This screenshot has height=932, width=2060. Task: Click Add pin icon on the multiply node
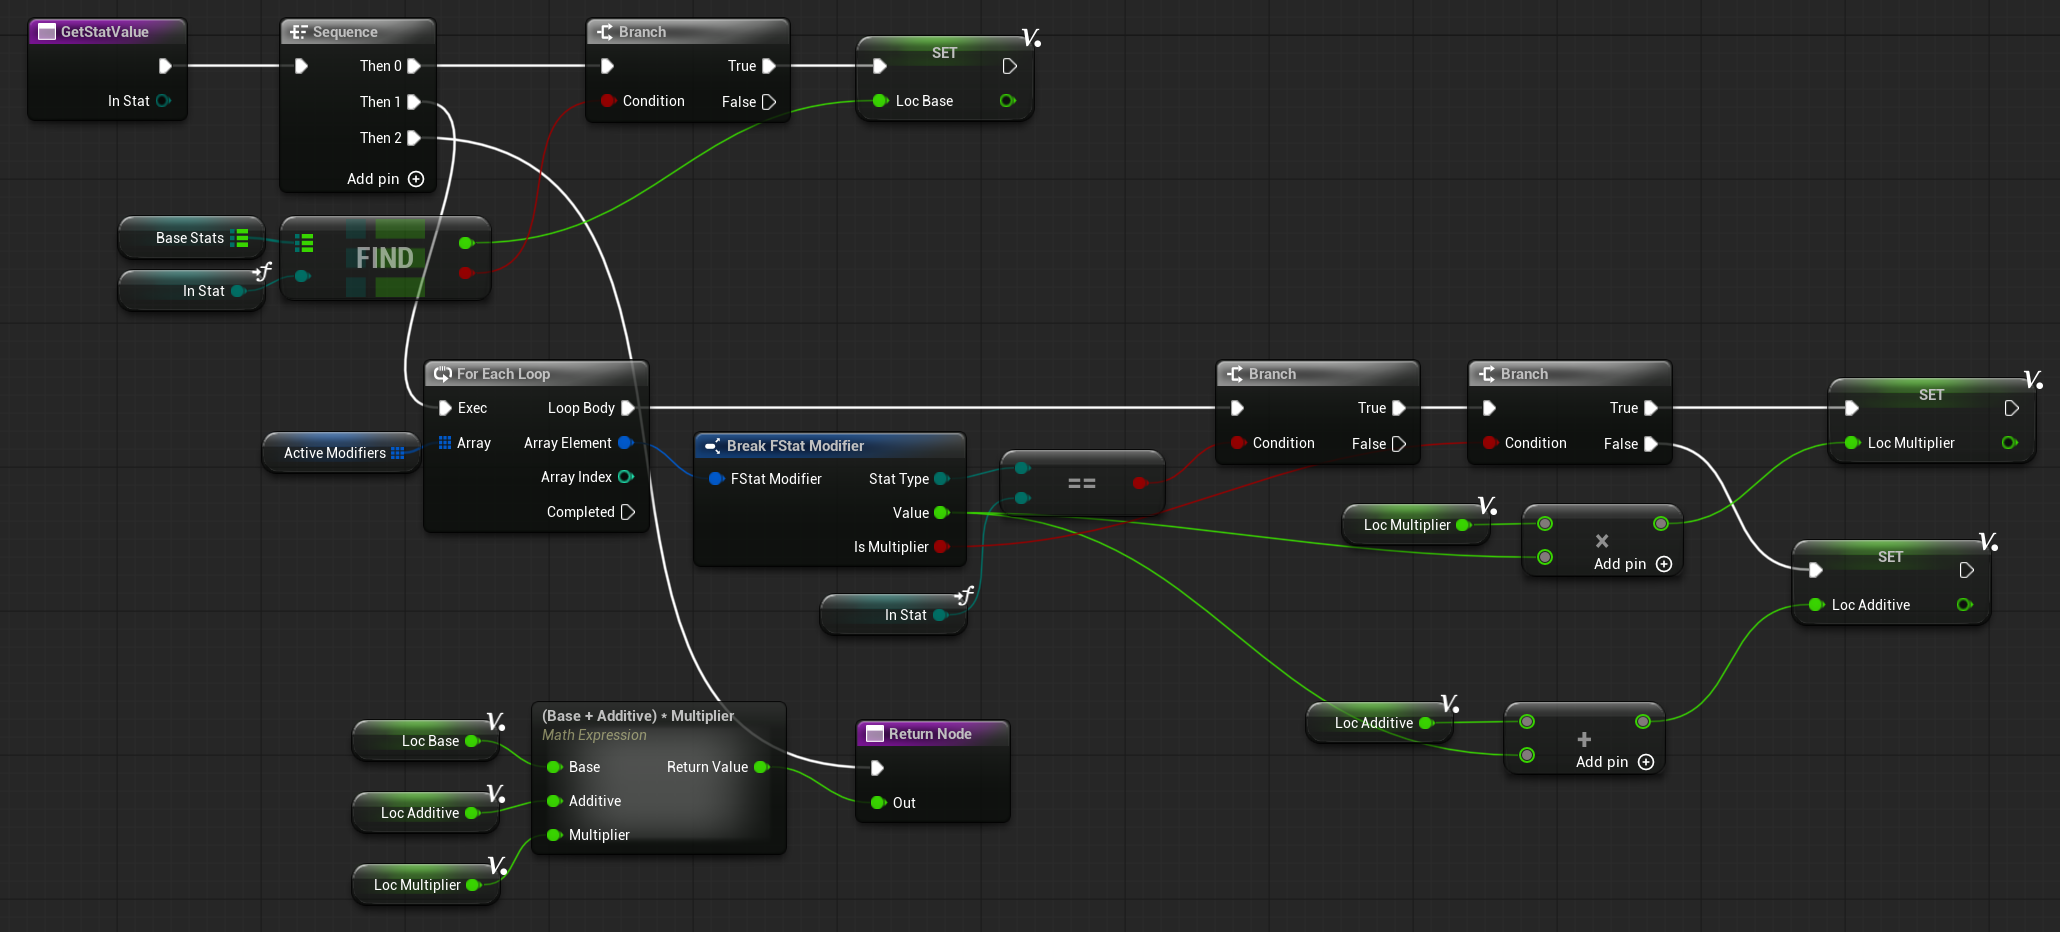pyautogui.click(x=1664, y=564)
